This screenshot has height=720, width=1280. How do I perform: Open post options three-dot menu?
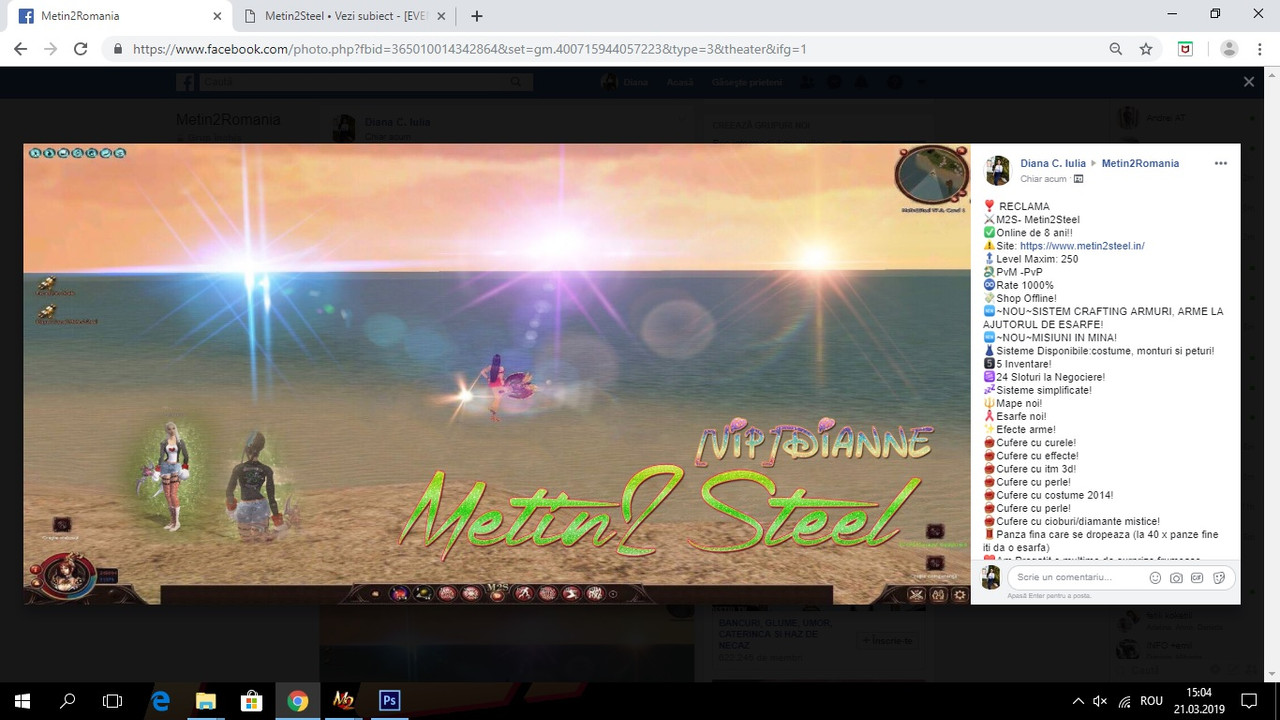click(x=1220, y=163)
